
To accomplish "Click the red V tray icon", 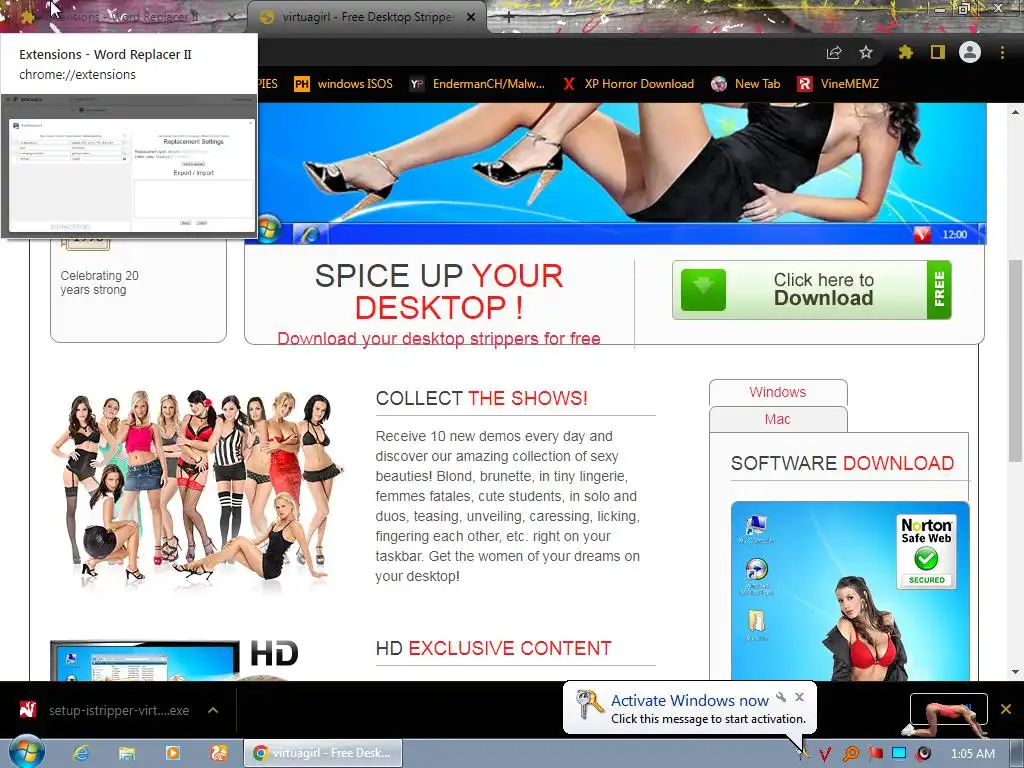I will (x=825, y=754).
